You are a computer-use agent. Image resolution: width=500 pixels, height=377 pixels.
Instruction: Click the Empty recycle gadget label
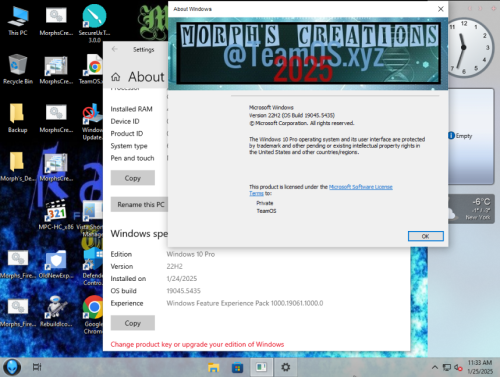(x=464, y=136)
